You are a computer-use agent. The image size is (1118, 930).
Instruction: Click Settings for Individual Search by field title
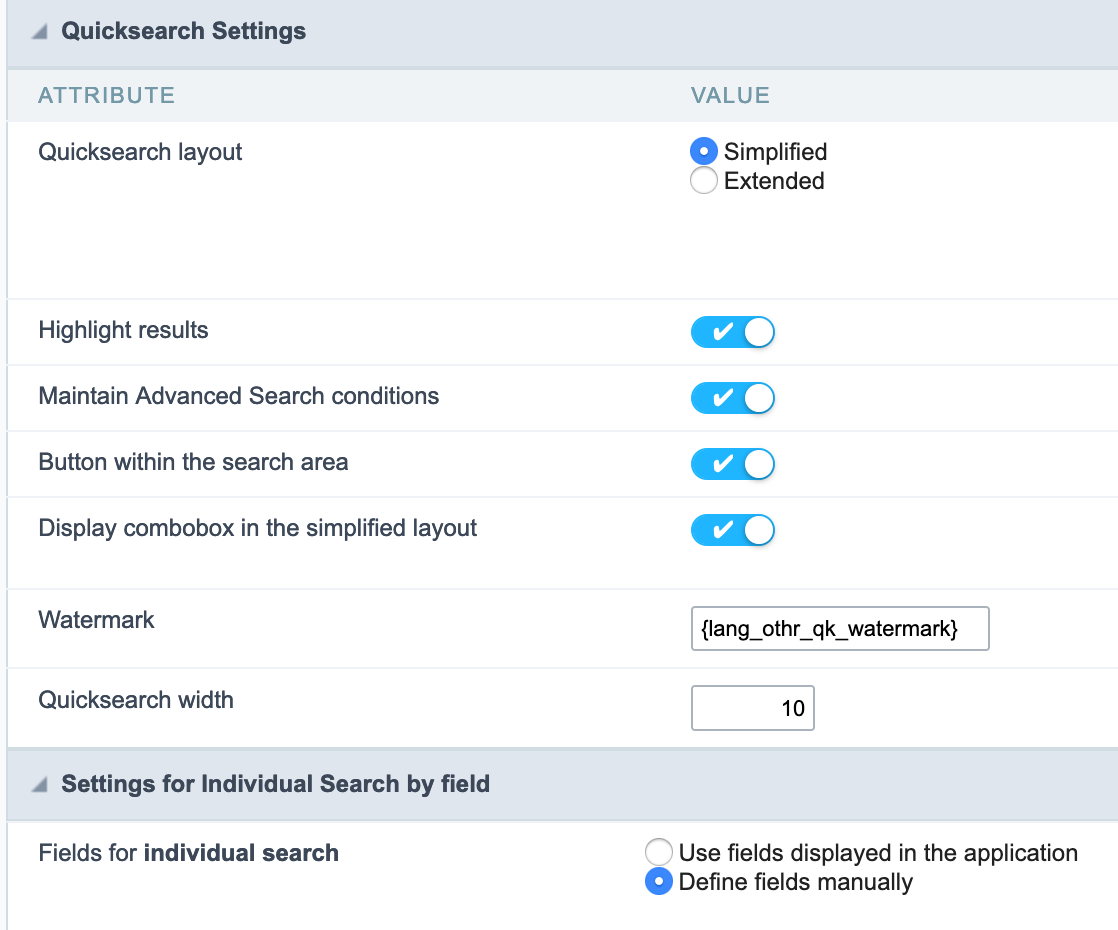[275, 784]
